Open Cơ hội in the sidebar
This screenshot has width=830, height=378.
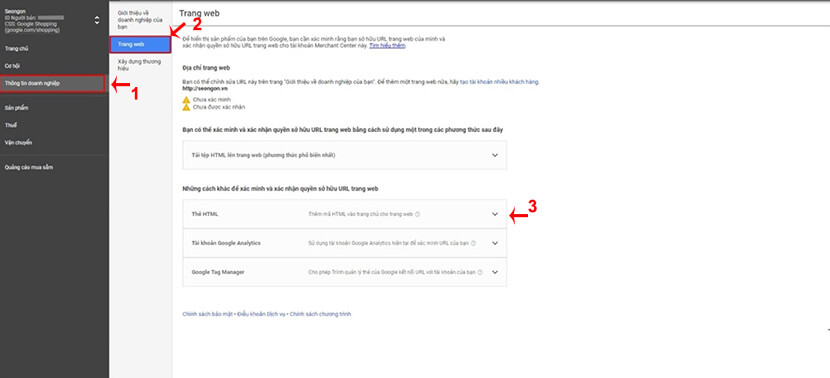[x=12, y=66]
